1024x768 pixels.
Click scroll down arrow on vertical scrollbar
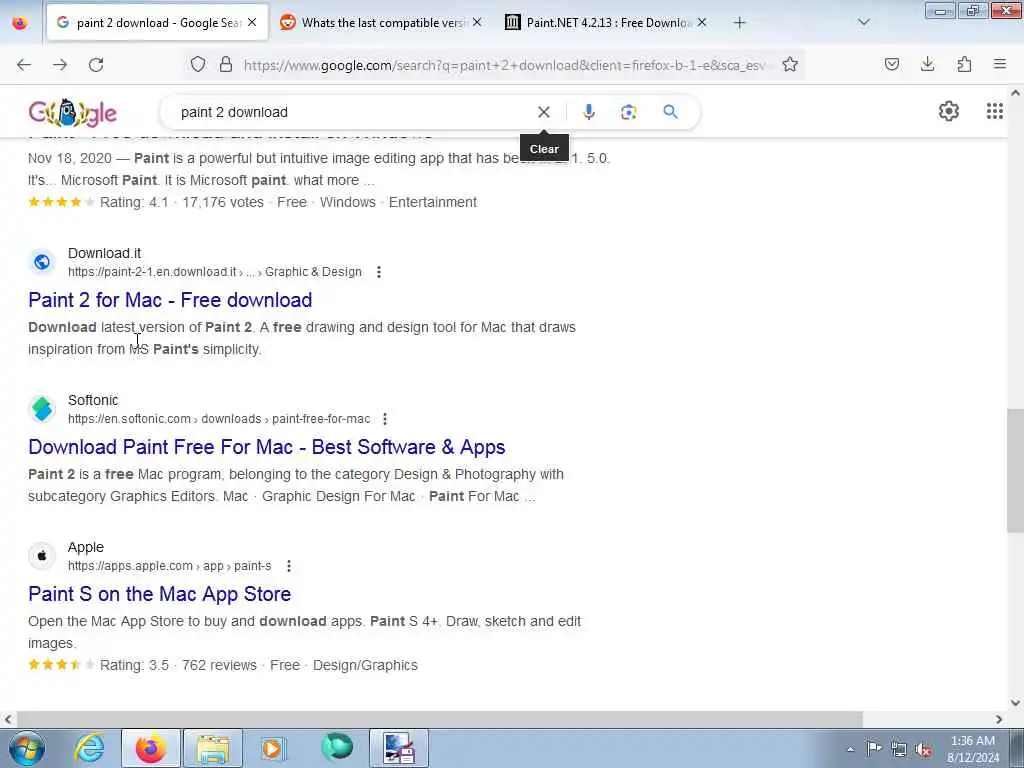1015,703
